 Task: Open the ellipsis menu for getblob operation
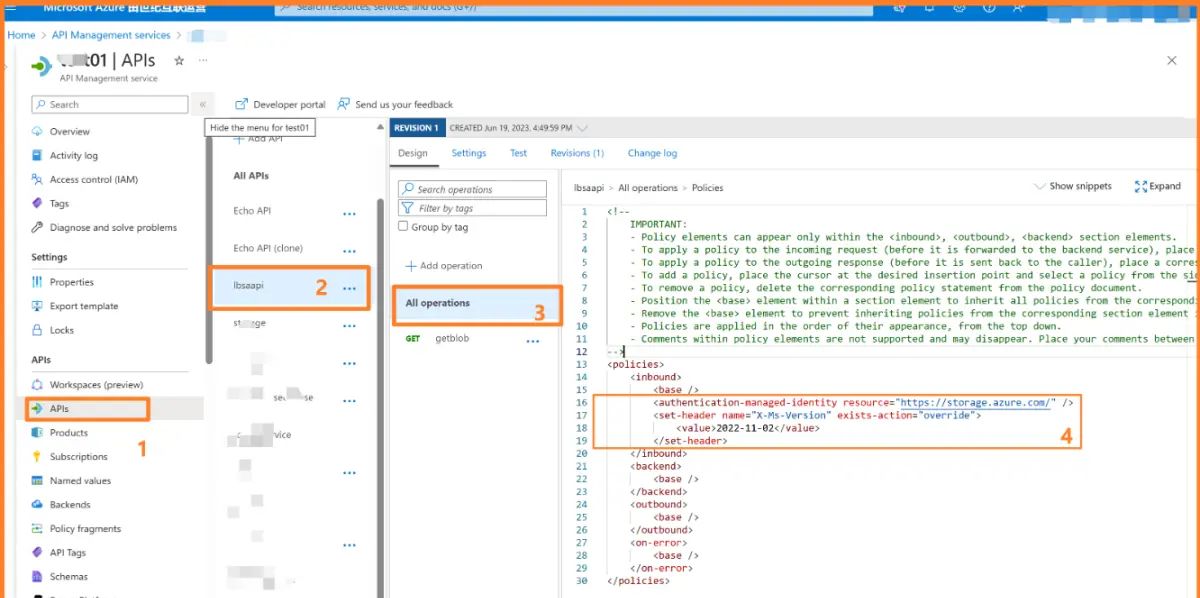[x=533, y=340]
